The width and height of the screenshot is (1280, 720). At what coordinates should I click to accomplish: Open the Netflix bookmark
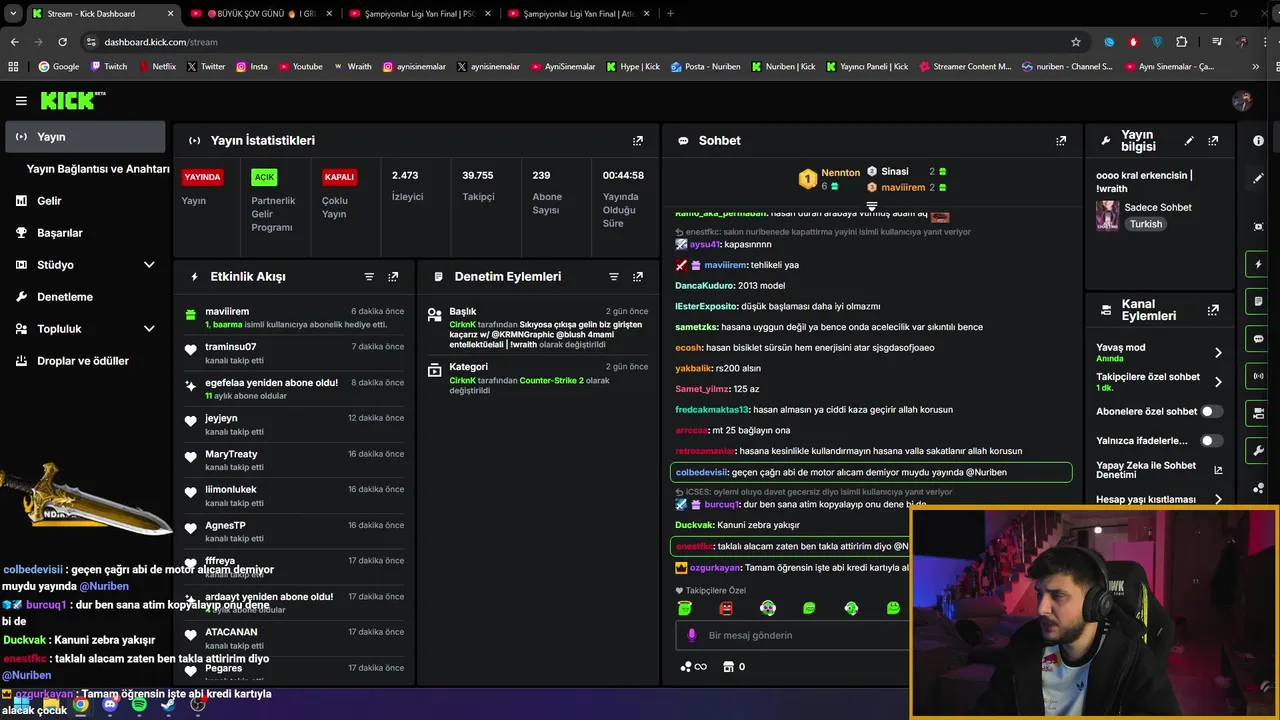click(x=157, y=66)
